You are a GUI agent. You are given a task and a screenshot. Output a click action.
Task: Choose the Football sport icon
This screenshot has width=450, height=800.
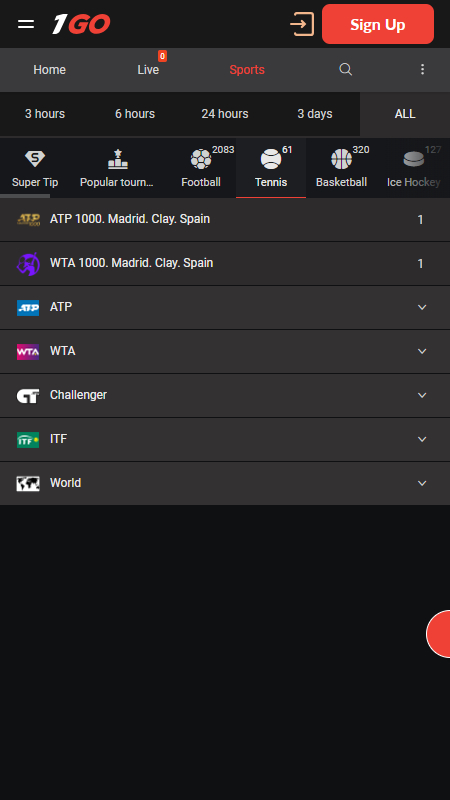(201, 159)
